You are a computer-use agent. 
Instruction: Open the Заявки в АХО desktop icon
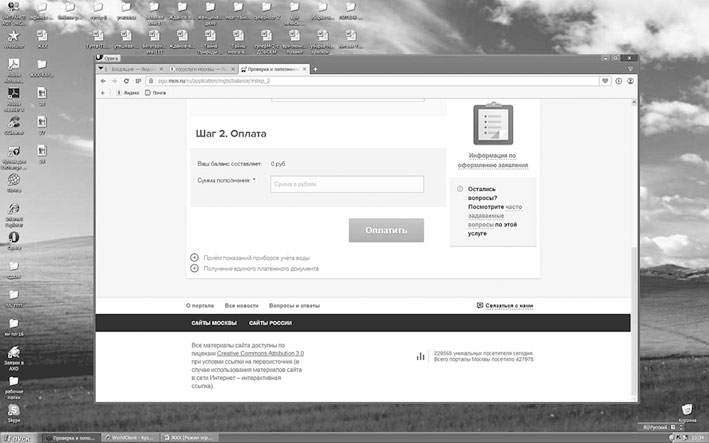[x=14, y=357]
